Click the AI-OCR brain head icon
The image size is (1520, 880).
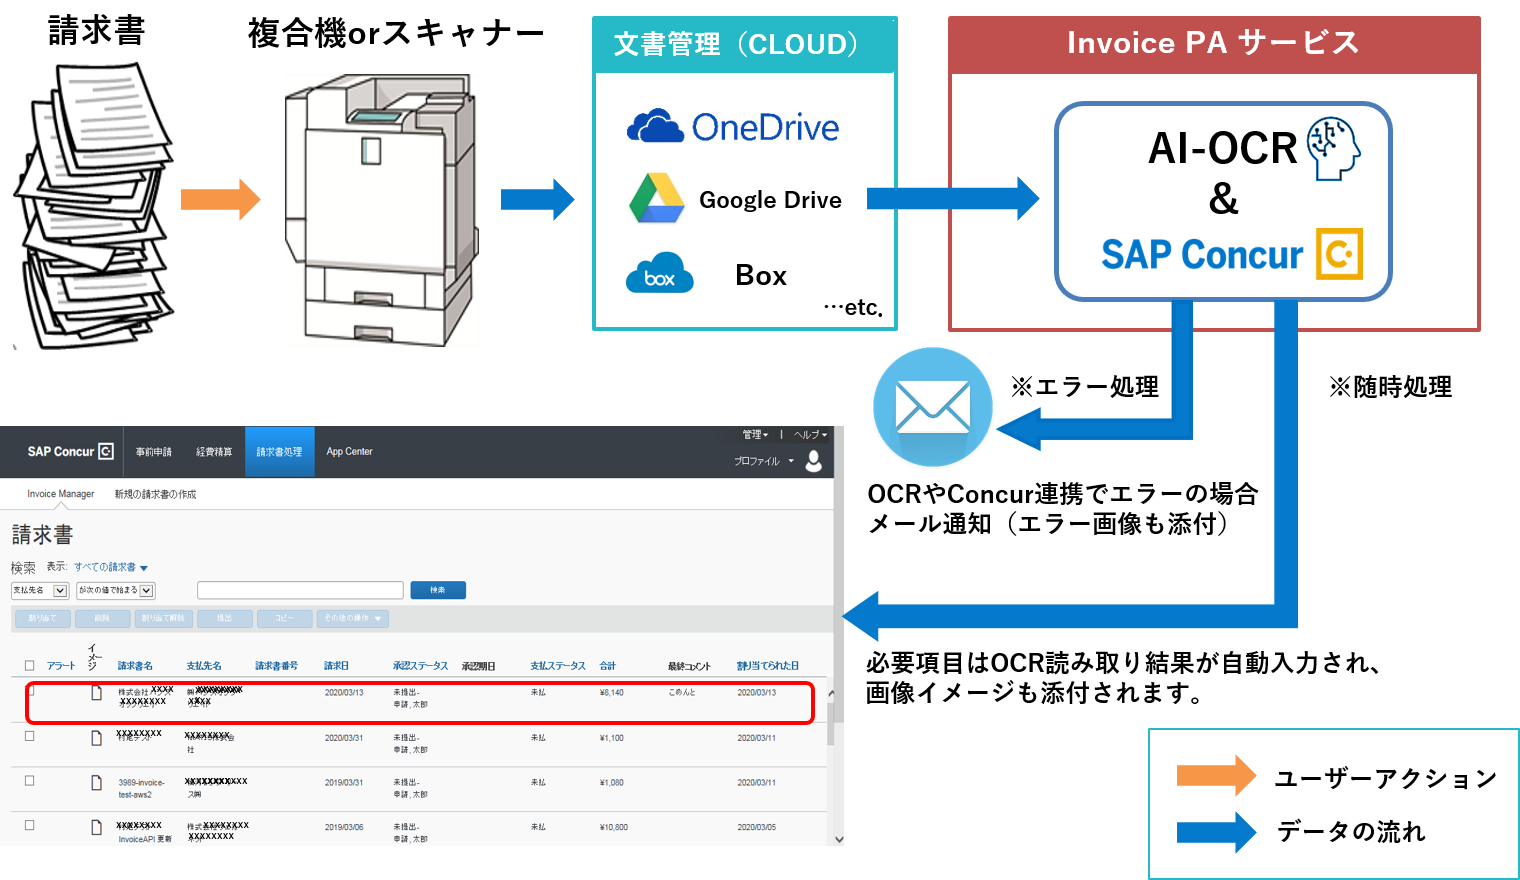coord(1333,148)
